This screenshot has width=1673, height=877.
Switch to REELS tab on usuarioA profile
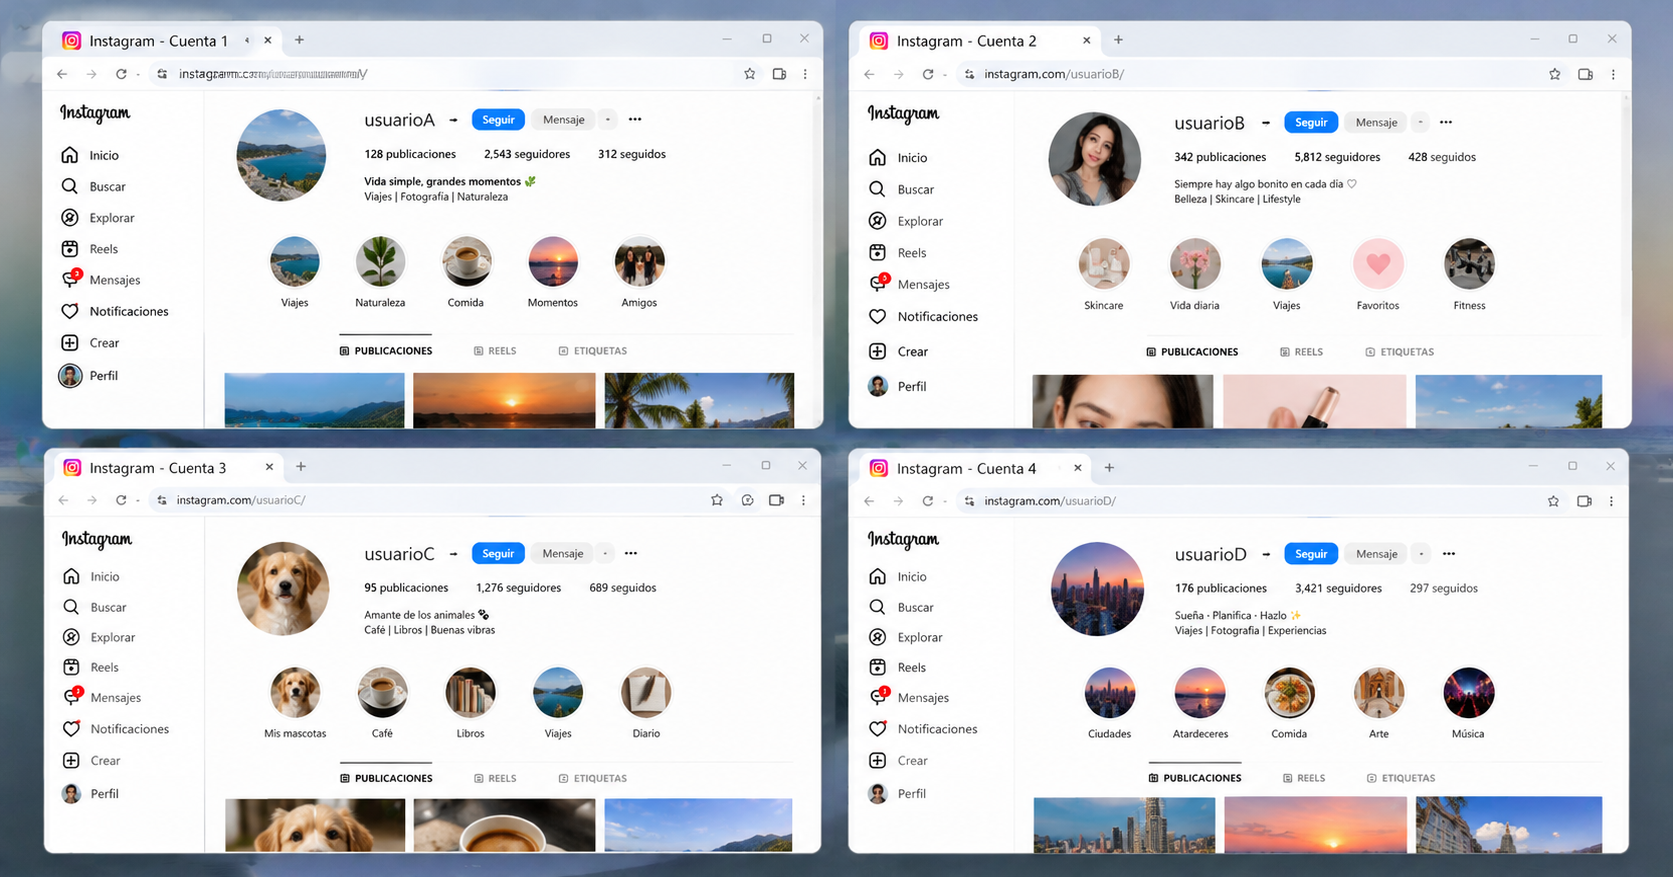(495, 351)
